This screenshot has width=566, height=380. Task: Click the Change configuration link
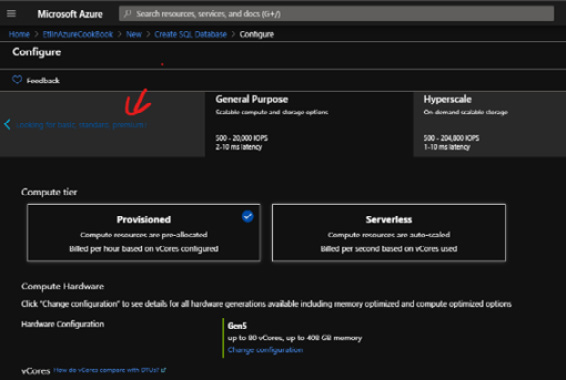pyautogui.click(x=265, y=350)
